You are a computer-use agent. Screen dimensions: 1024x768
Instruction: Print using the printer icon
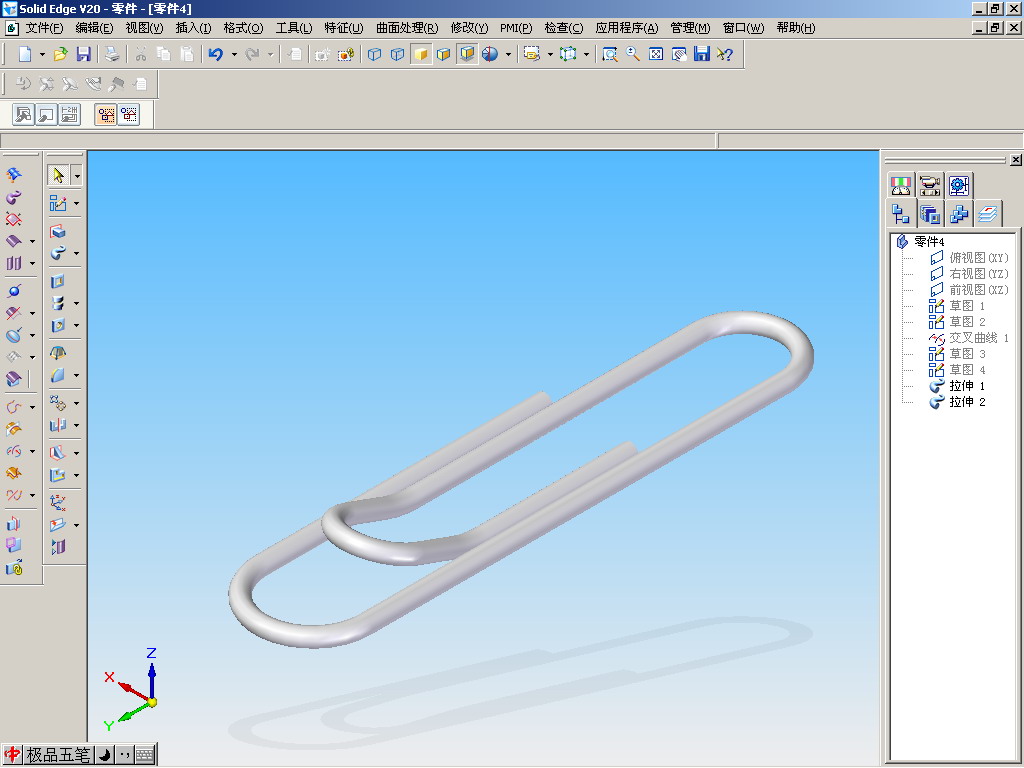[112, 54]
